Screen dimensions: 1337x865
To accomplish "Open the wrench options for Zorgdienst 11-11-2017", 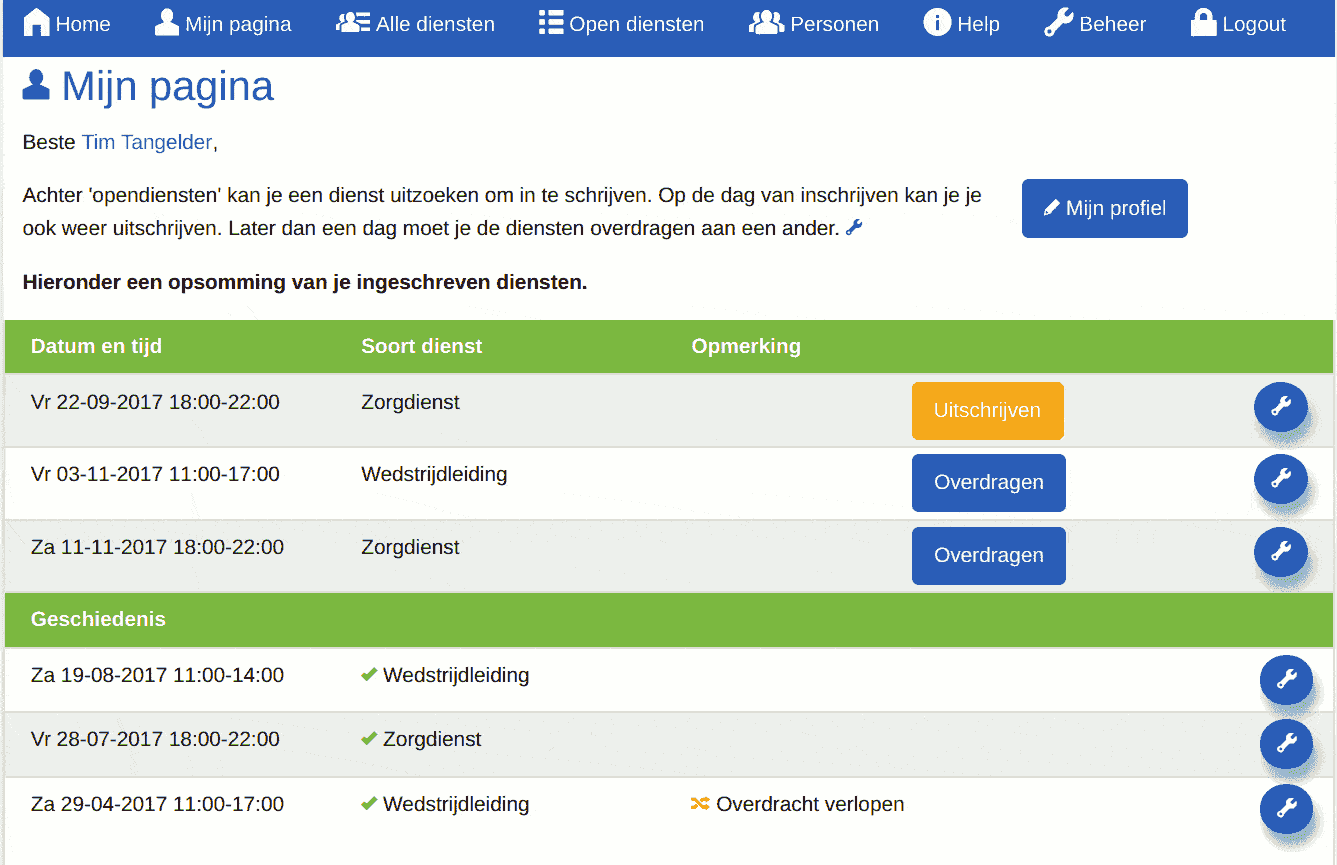I will click(1281, 552).
